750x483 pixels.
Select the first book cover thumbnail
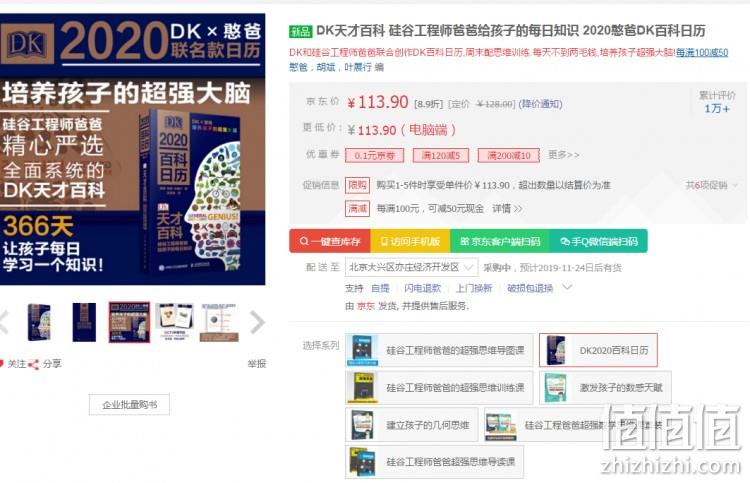tap(40, 322)
